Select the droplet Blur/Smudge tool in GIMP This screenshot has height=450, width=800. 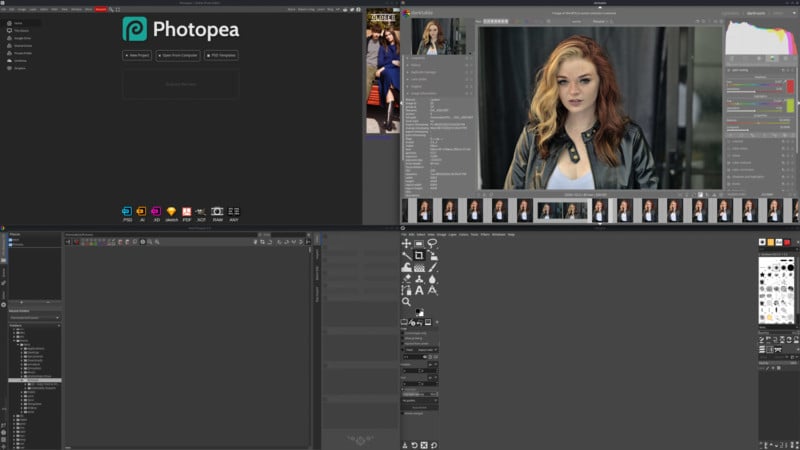point(432,279)
